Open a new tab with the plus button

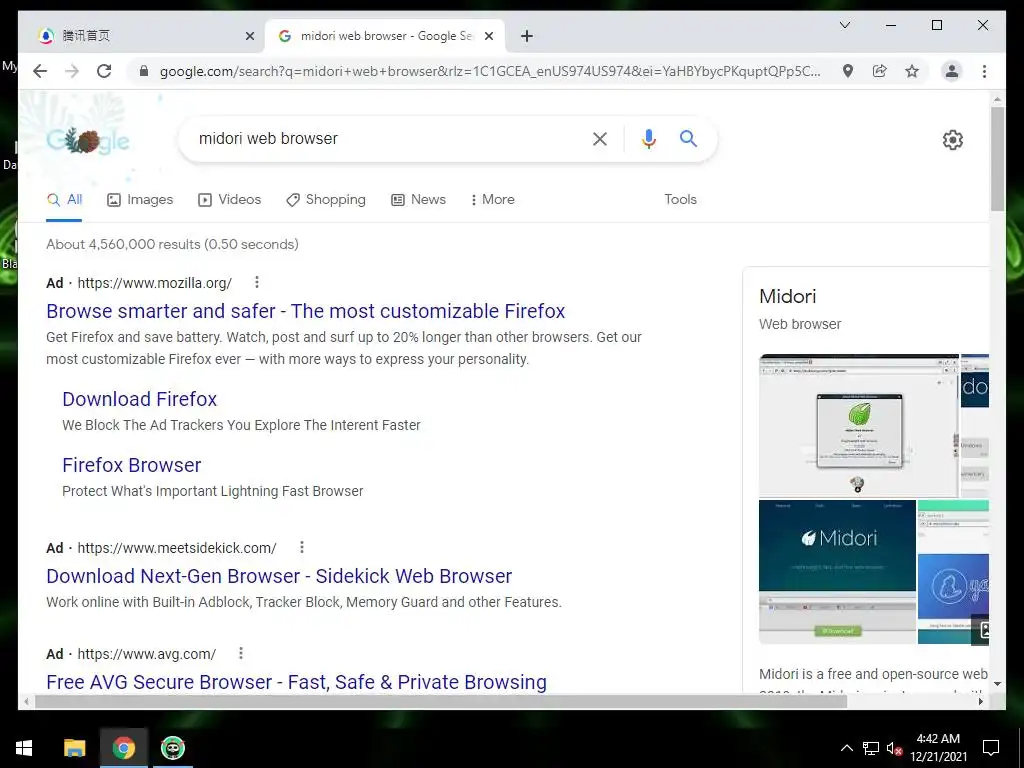coord(527,36)
